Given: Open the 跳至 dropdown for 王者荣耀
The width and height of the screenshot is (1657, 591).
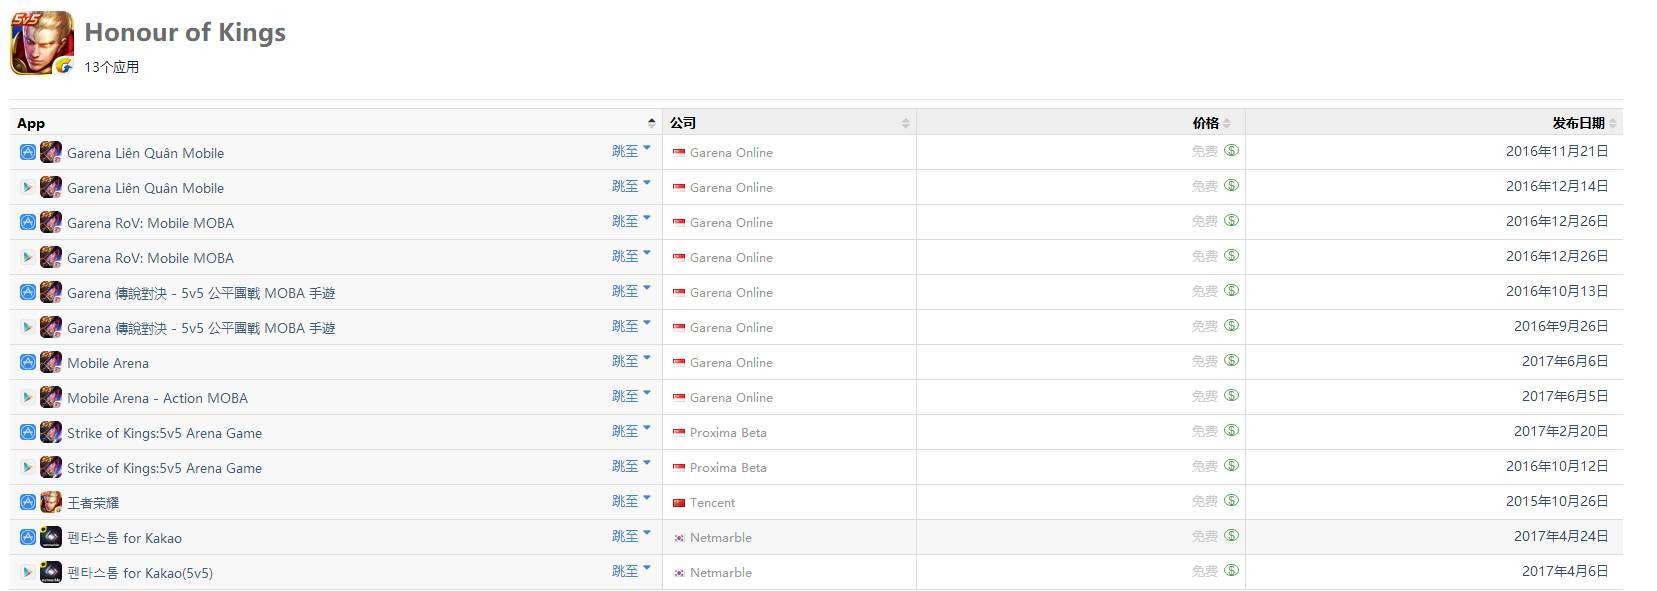Looking at the screenshot, I should click(631, 501).
